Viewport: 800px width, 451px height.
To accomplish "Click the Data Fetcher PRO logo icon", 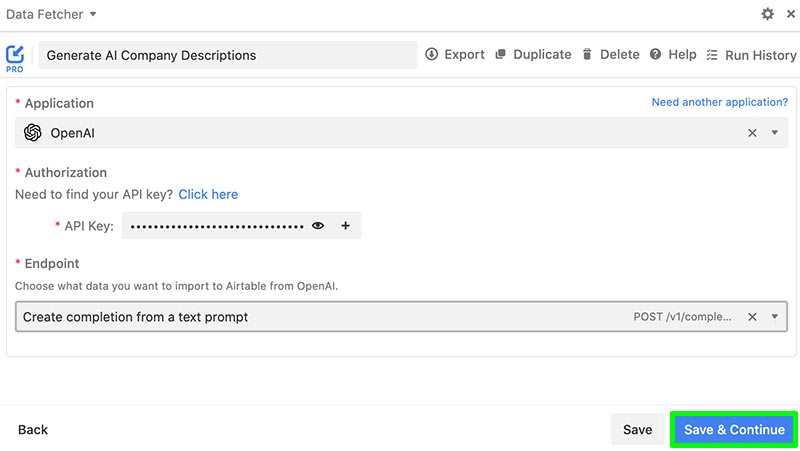I will tap(15, 58).
